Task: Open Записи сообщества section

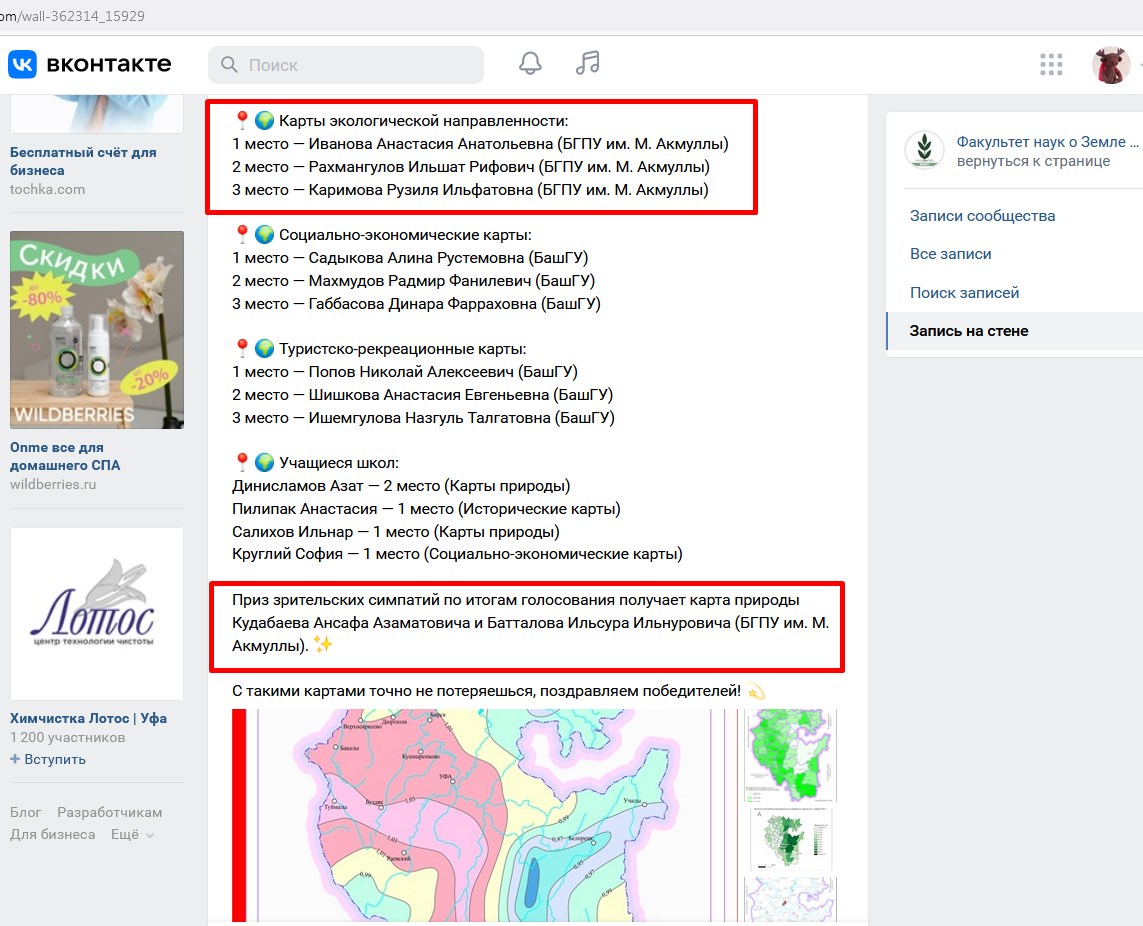Action: 982,216
